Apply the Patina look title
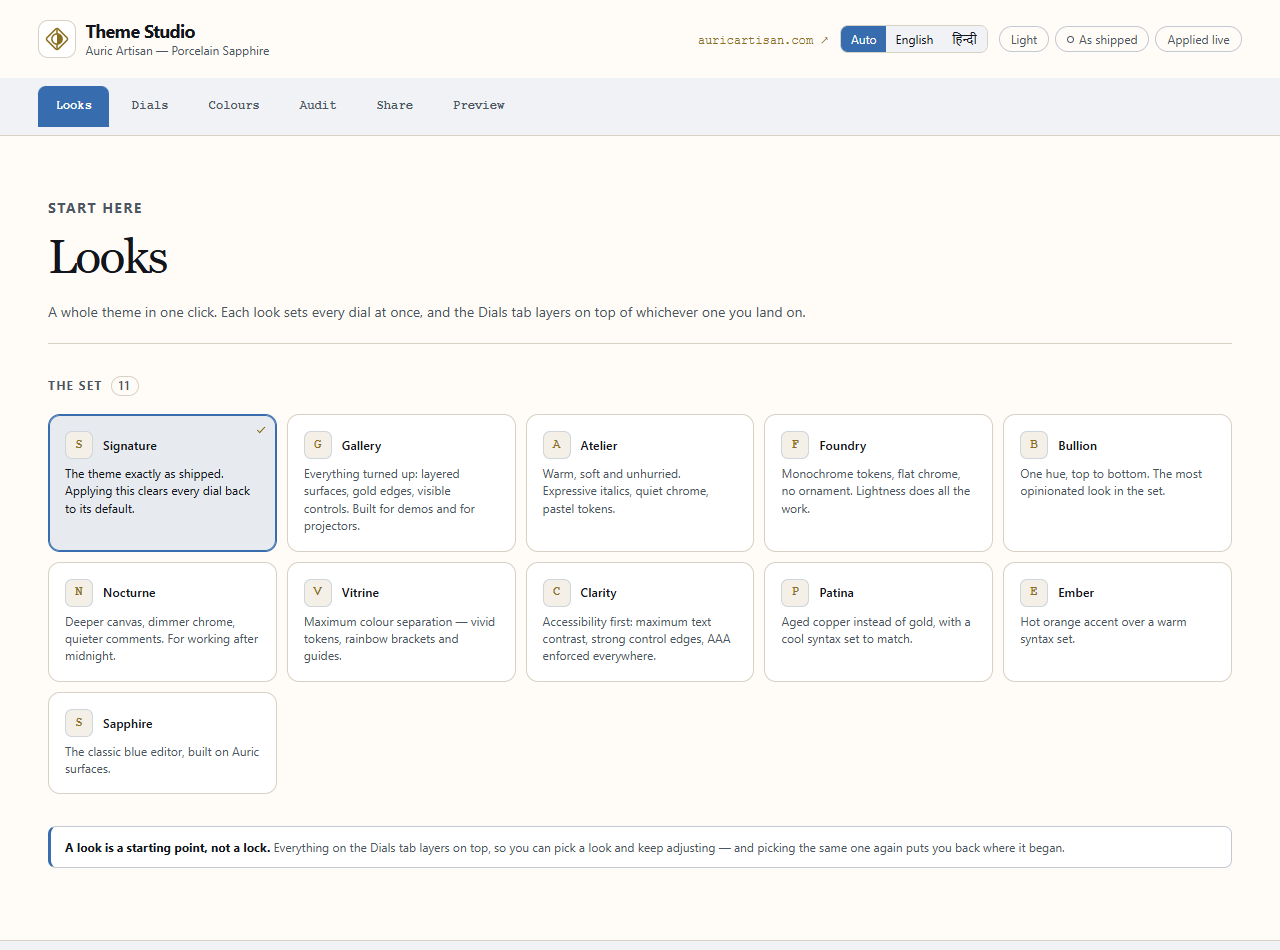 837,593
